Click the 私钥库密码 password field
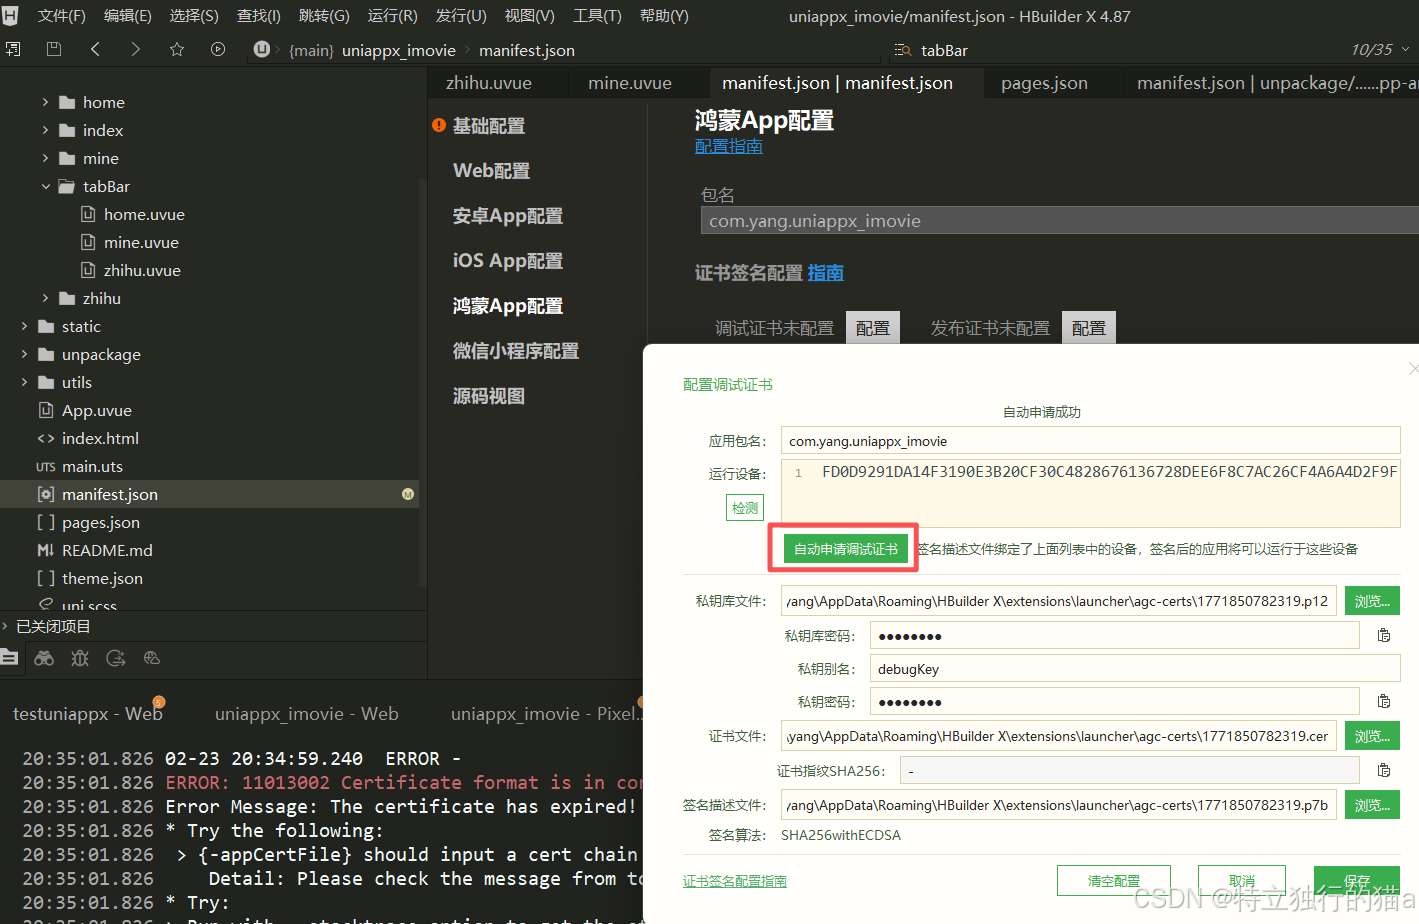1419x924 pixels. [1114, 636]
